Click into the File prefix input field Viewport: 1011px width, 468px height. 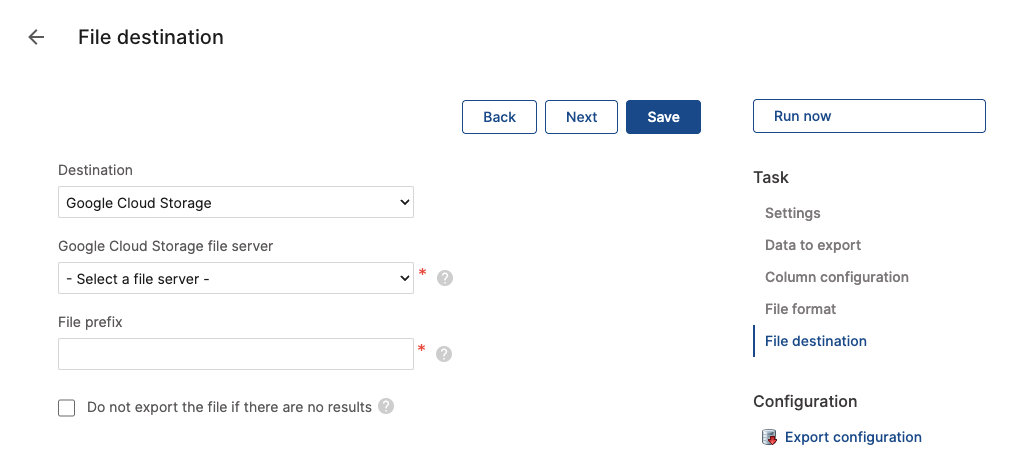tap(235, 354)
